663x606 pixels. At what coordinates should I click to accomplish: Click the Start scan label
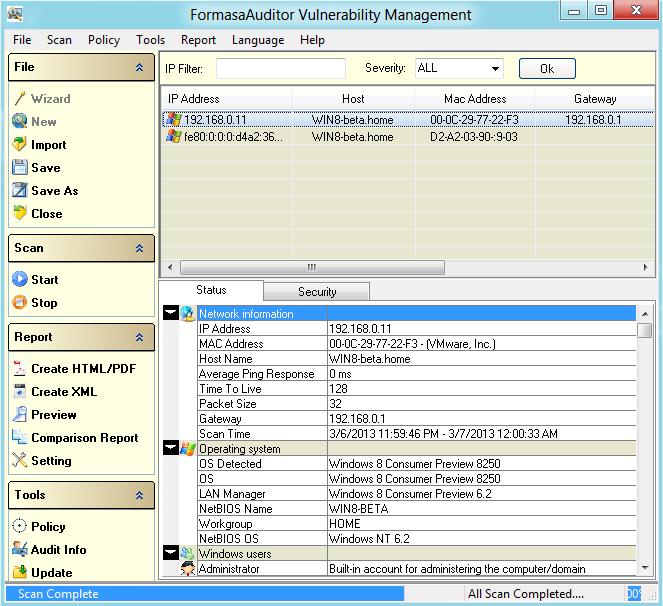45,280
